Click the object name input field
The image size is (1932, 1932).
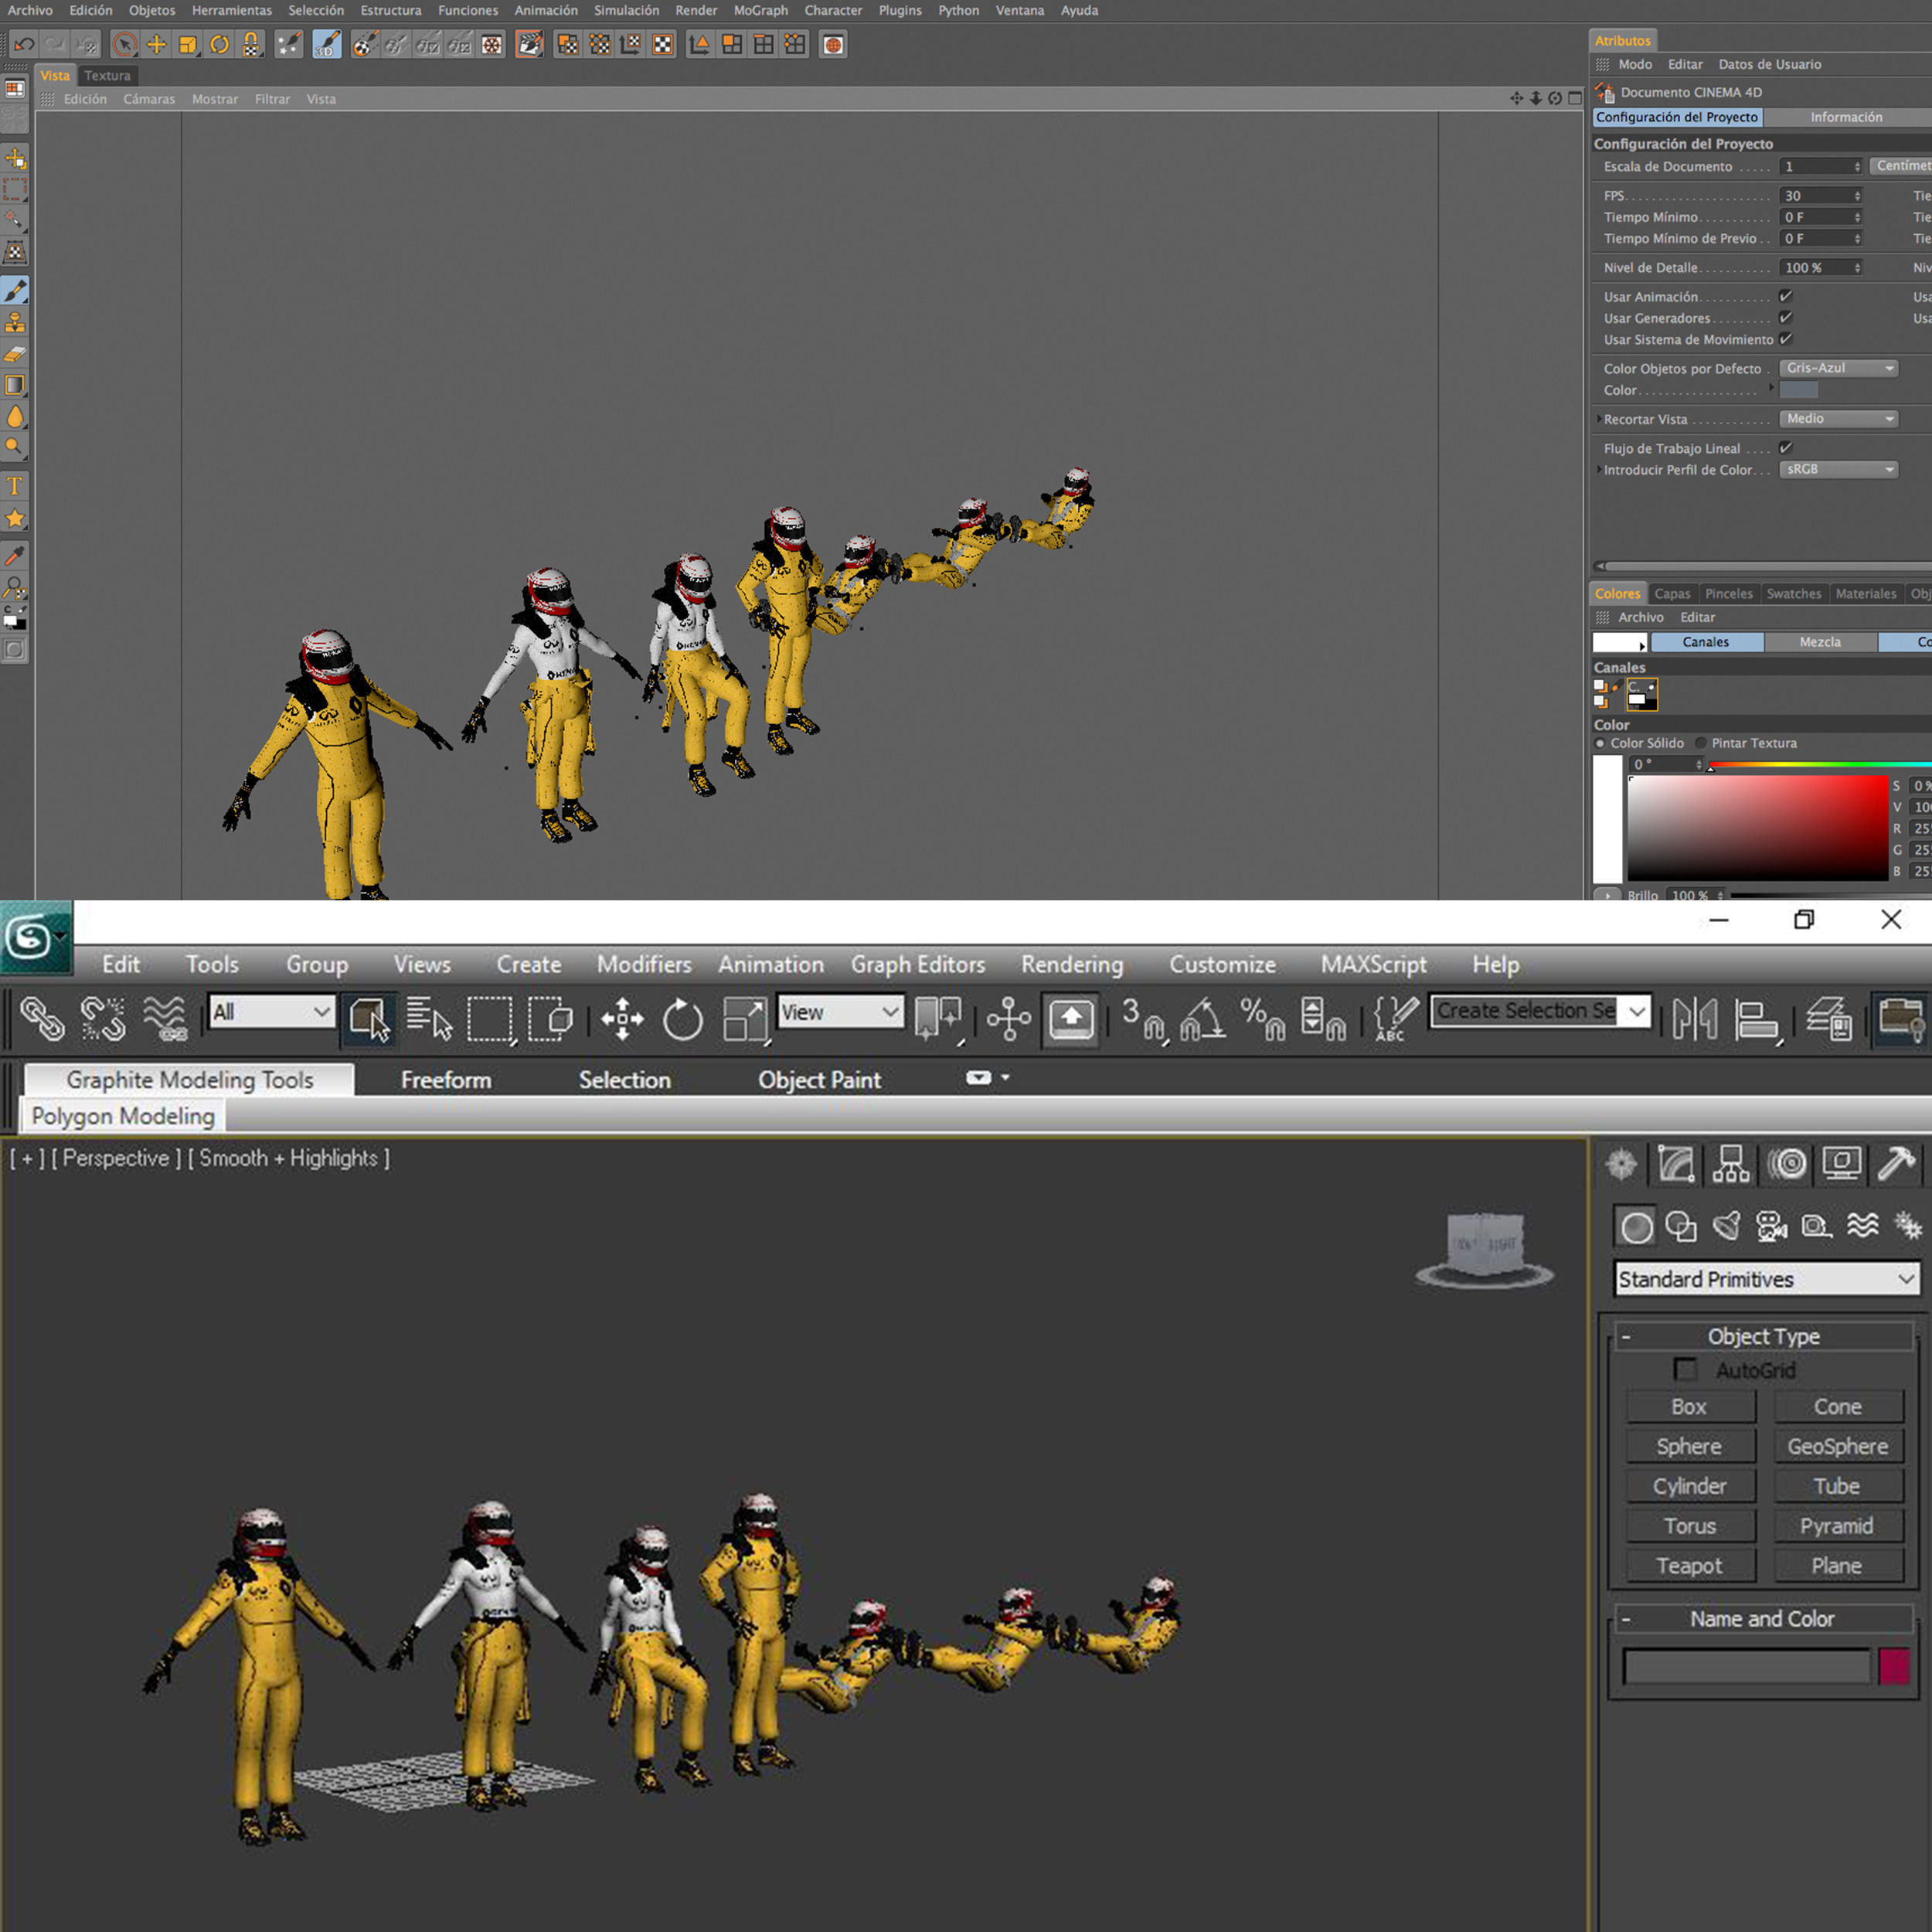point(1746,1667)
